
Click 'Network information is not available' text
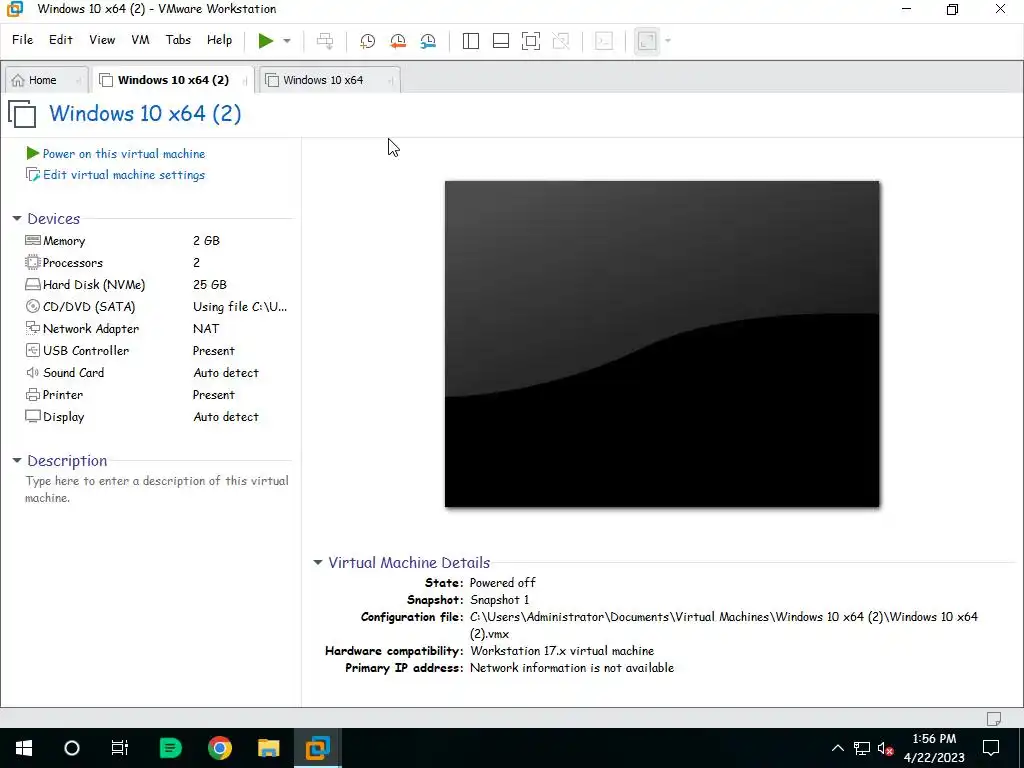(x=572, y=667)
